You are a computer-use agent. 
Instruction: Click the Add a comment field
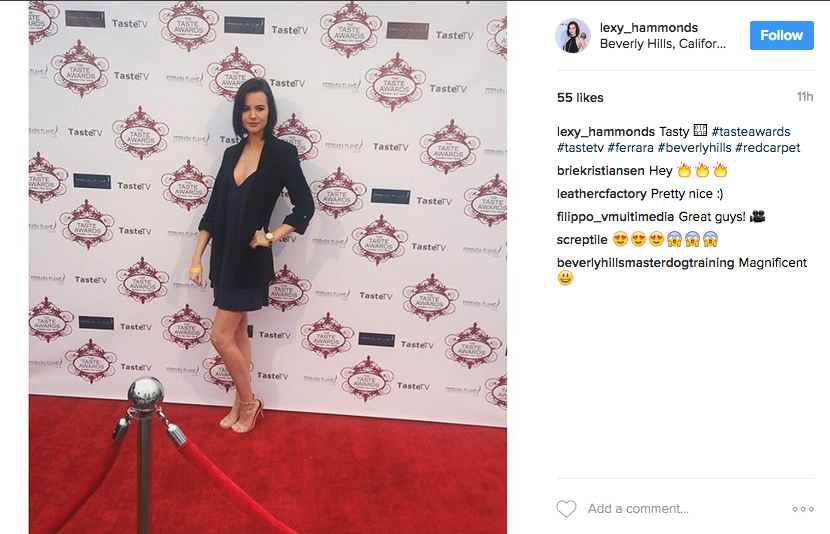coord(685,509)
